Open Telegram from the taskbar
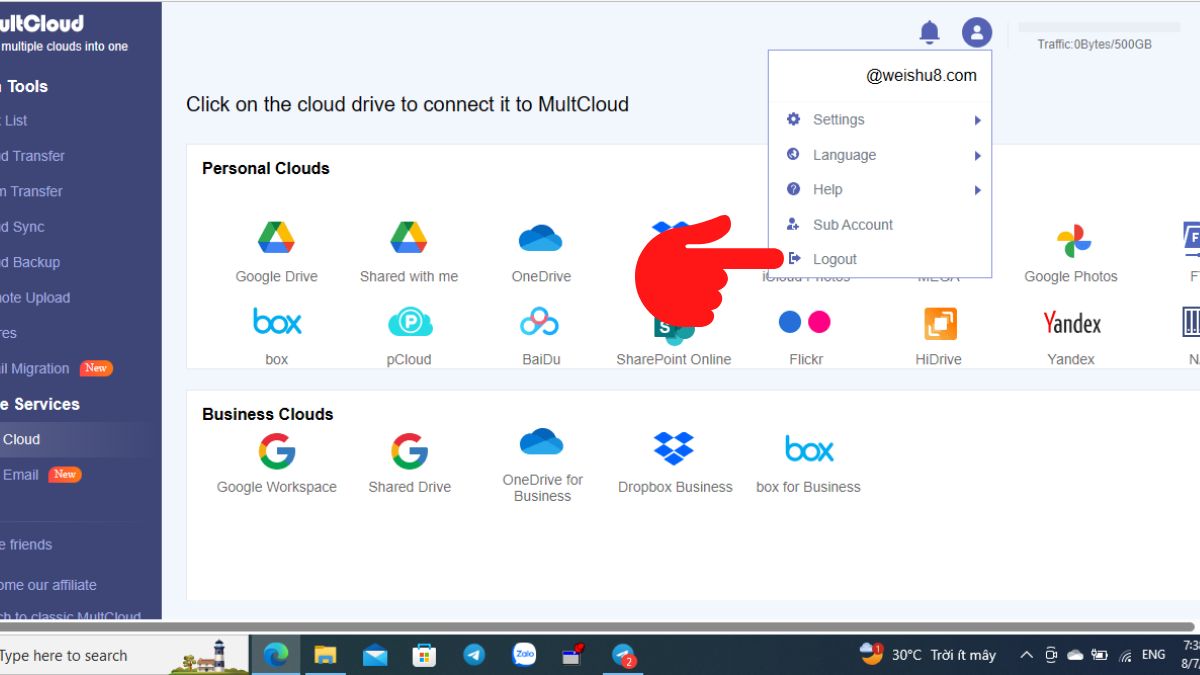This screenshot has width=1200, height=675. point(474,655)
